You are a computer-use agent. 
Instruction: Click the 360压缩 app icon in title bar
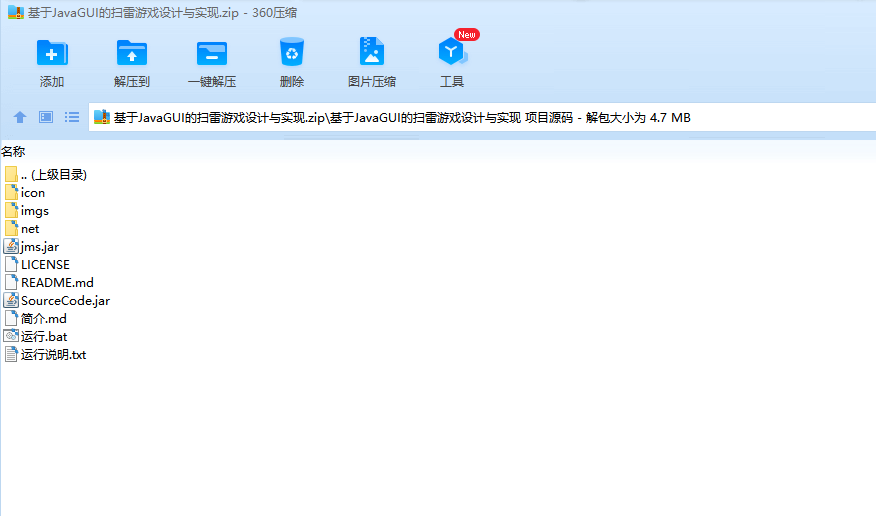(x=16, y=12)
